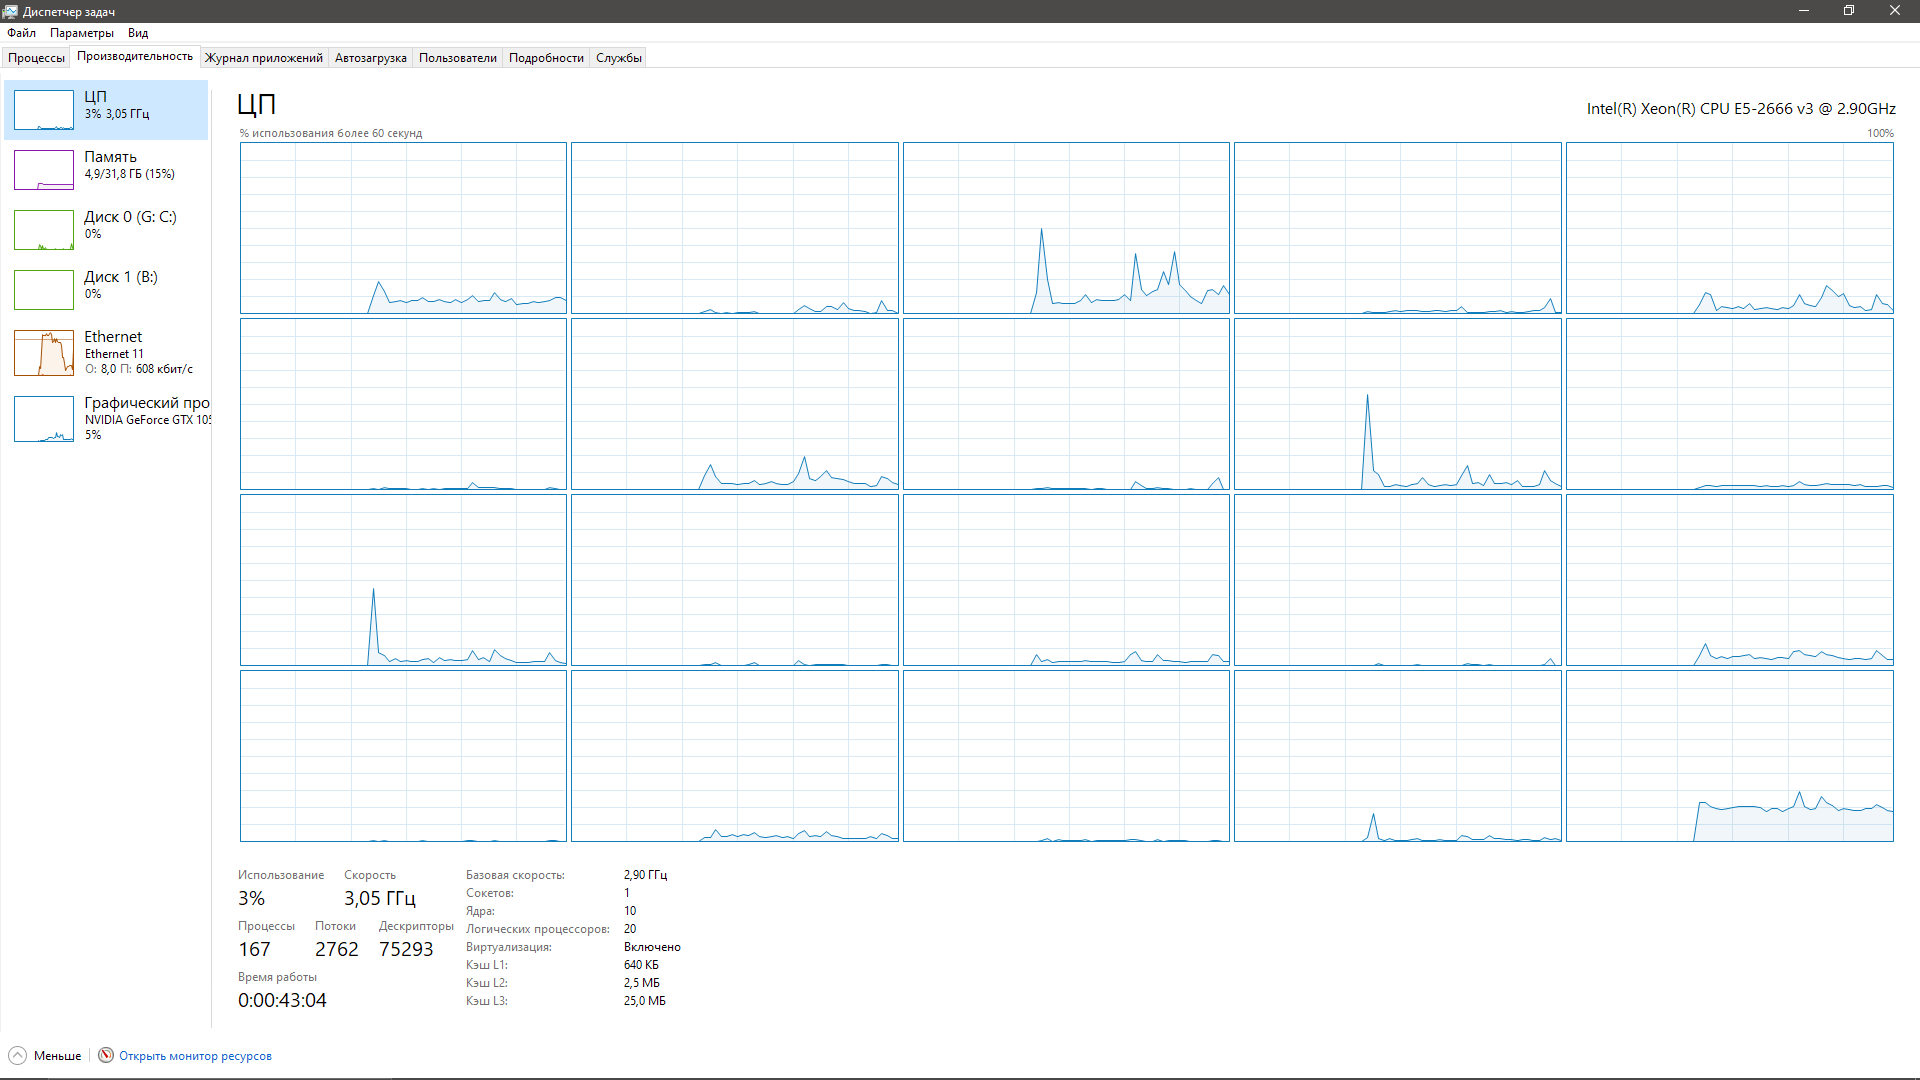The height and width of the screenshot is (1080, 1920).
Task: Open the Подробности tab
Action: point(546,58)
